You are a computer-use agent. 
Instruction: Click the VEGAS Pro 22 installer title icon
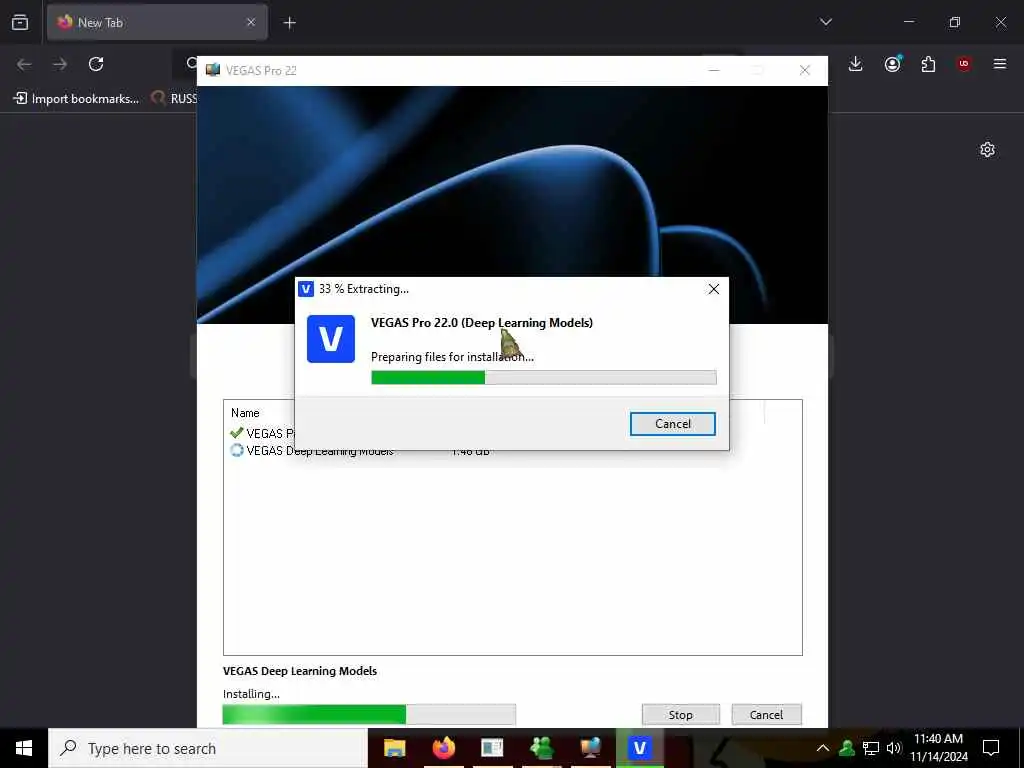point(213,70)
